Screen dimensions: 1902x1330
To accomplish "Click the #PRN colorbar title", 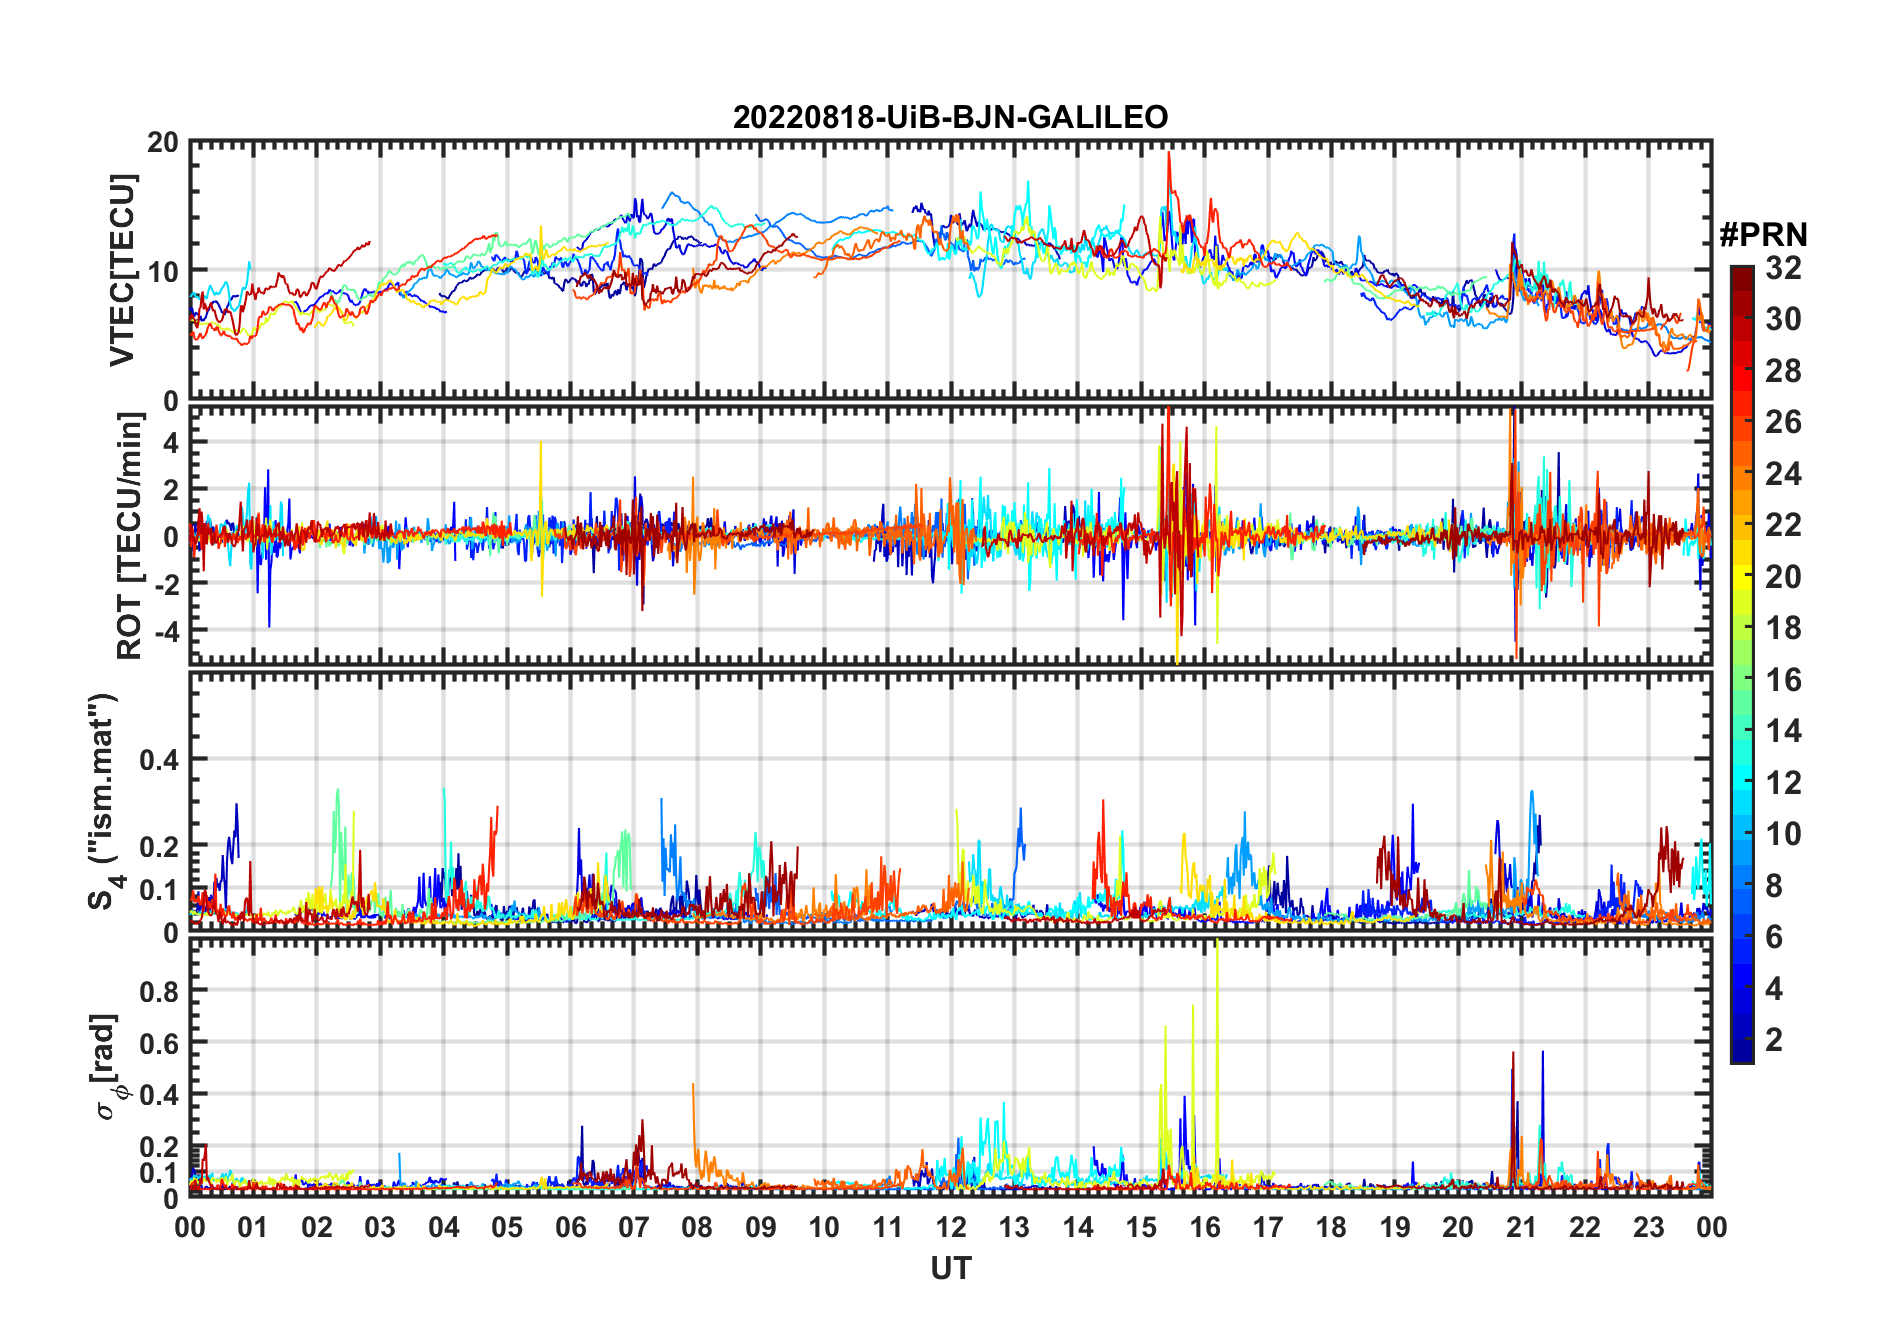I will coord(1763,235).
